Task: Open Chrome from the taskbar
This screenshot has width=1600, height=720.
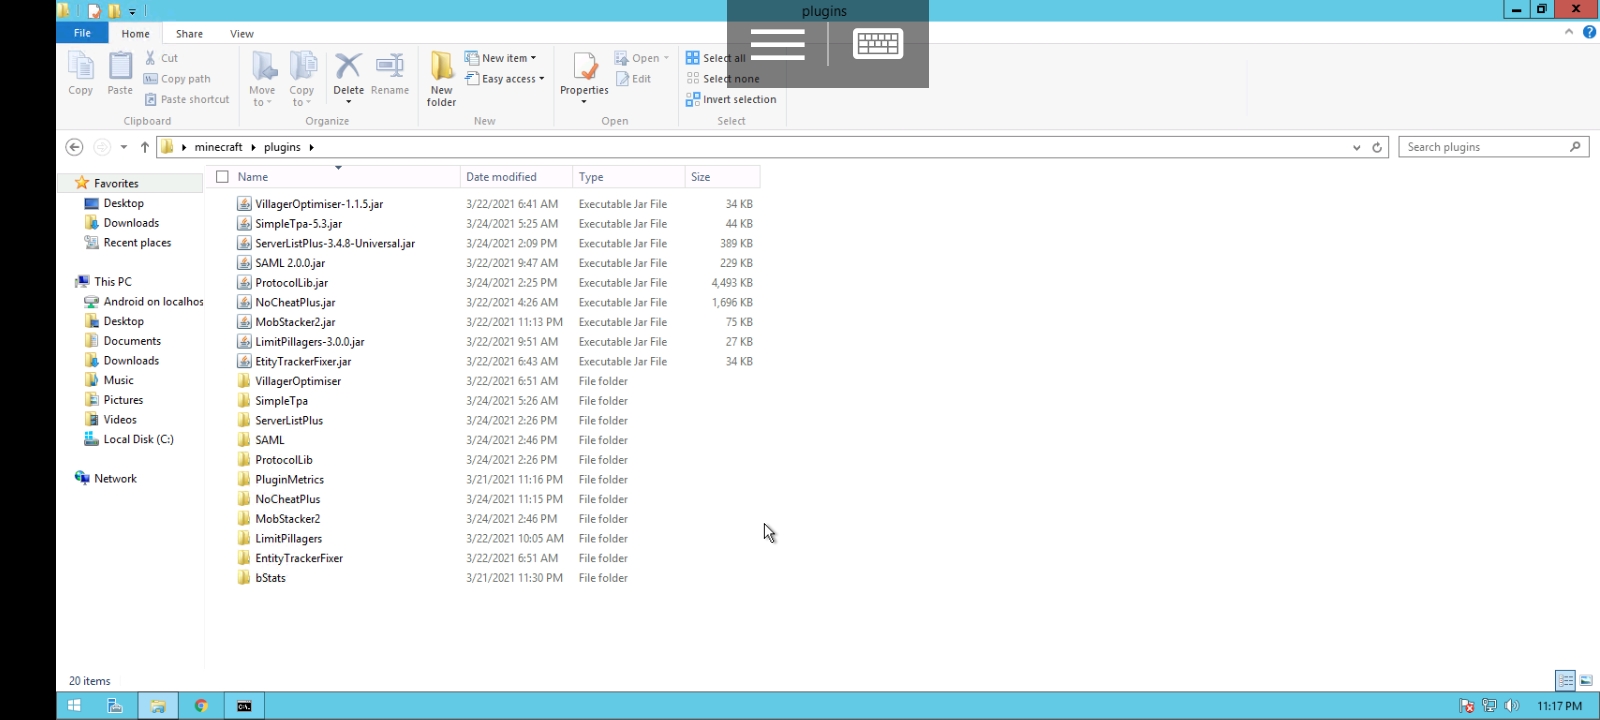Action: click(201, 706)
